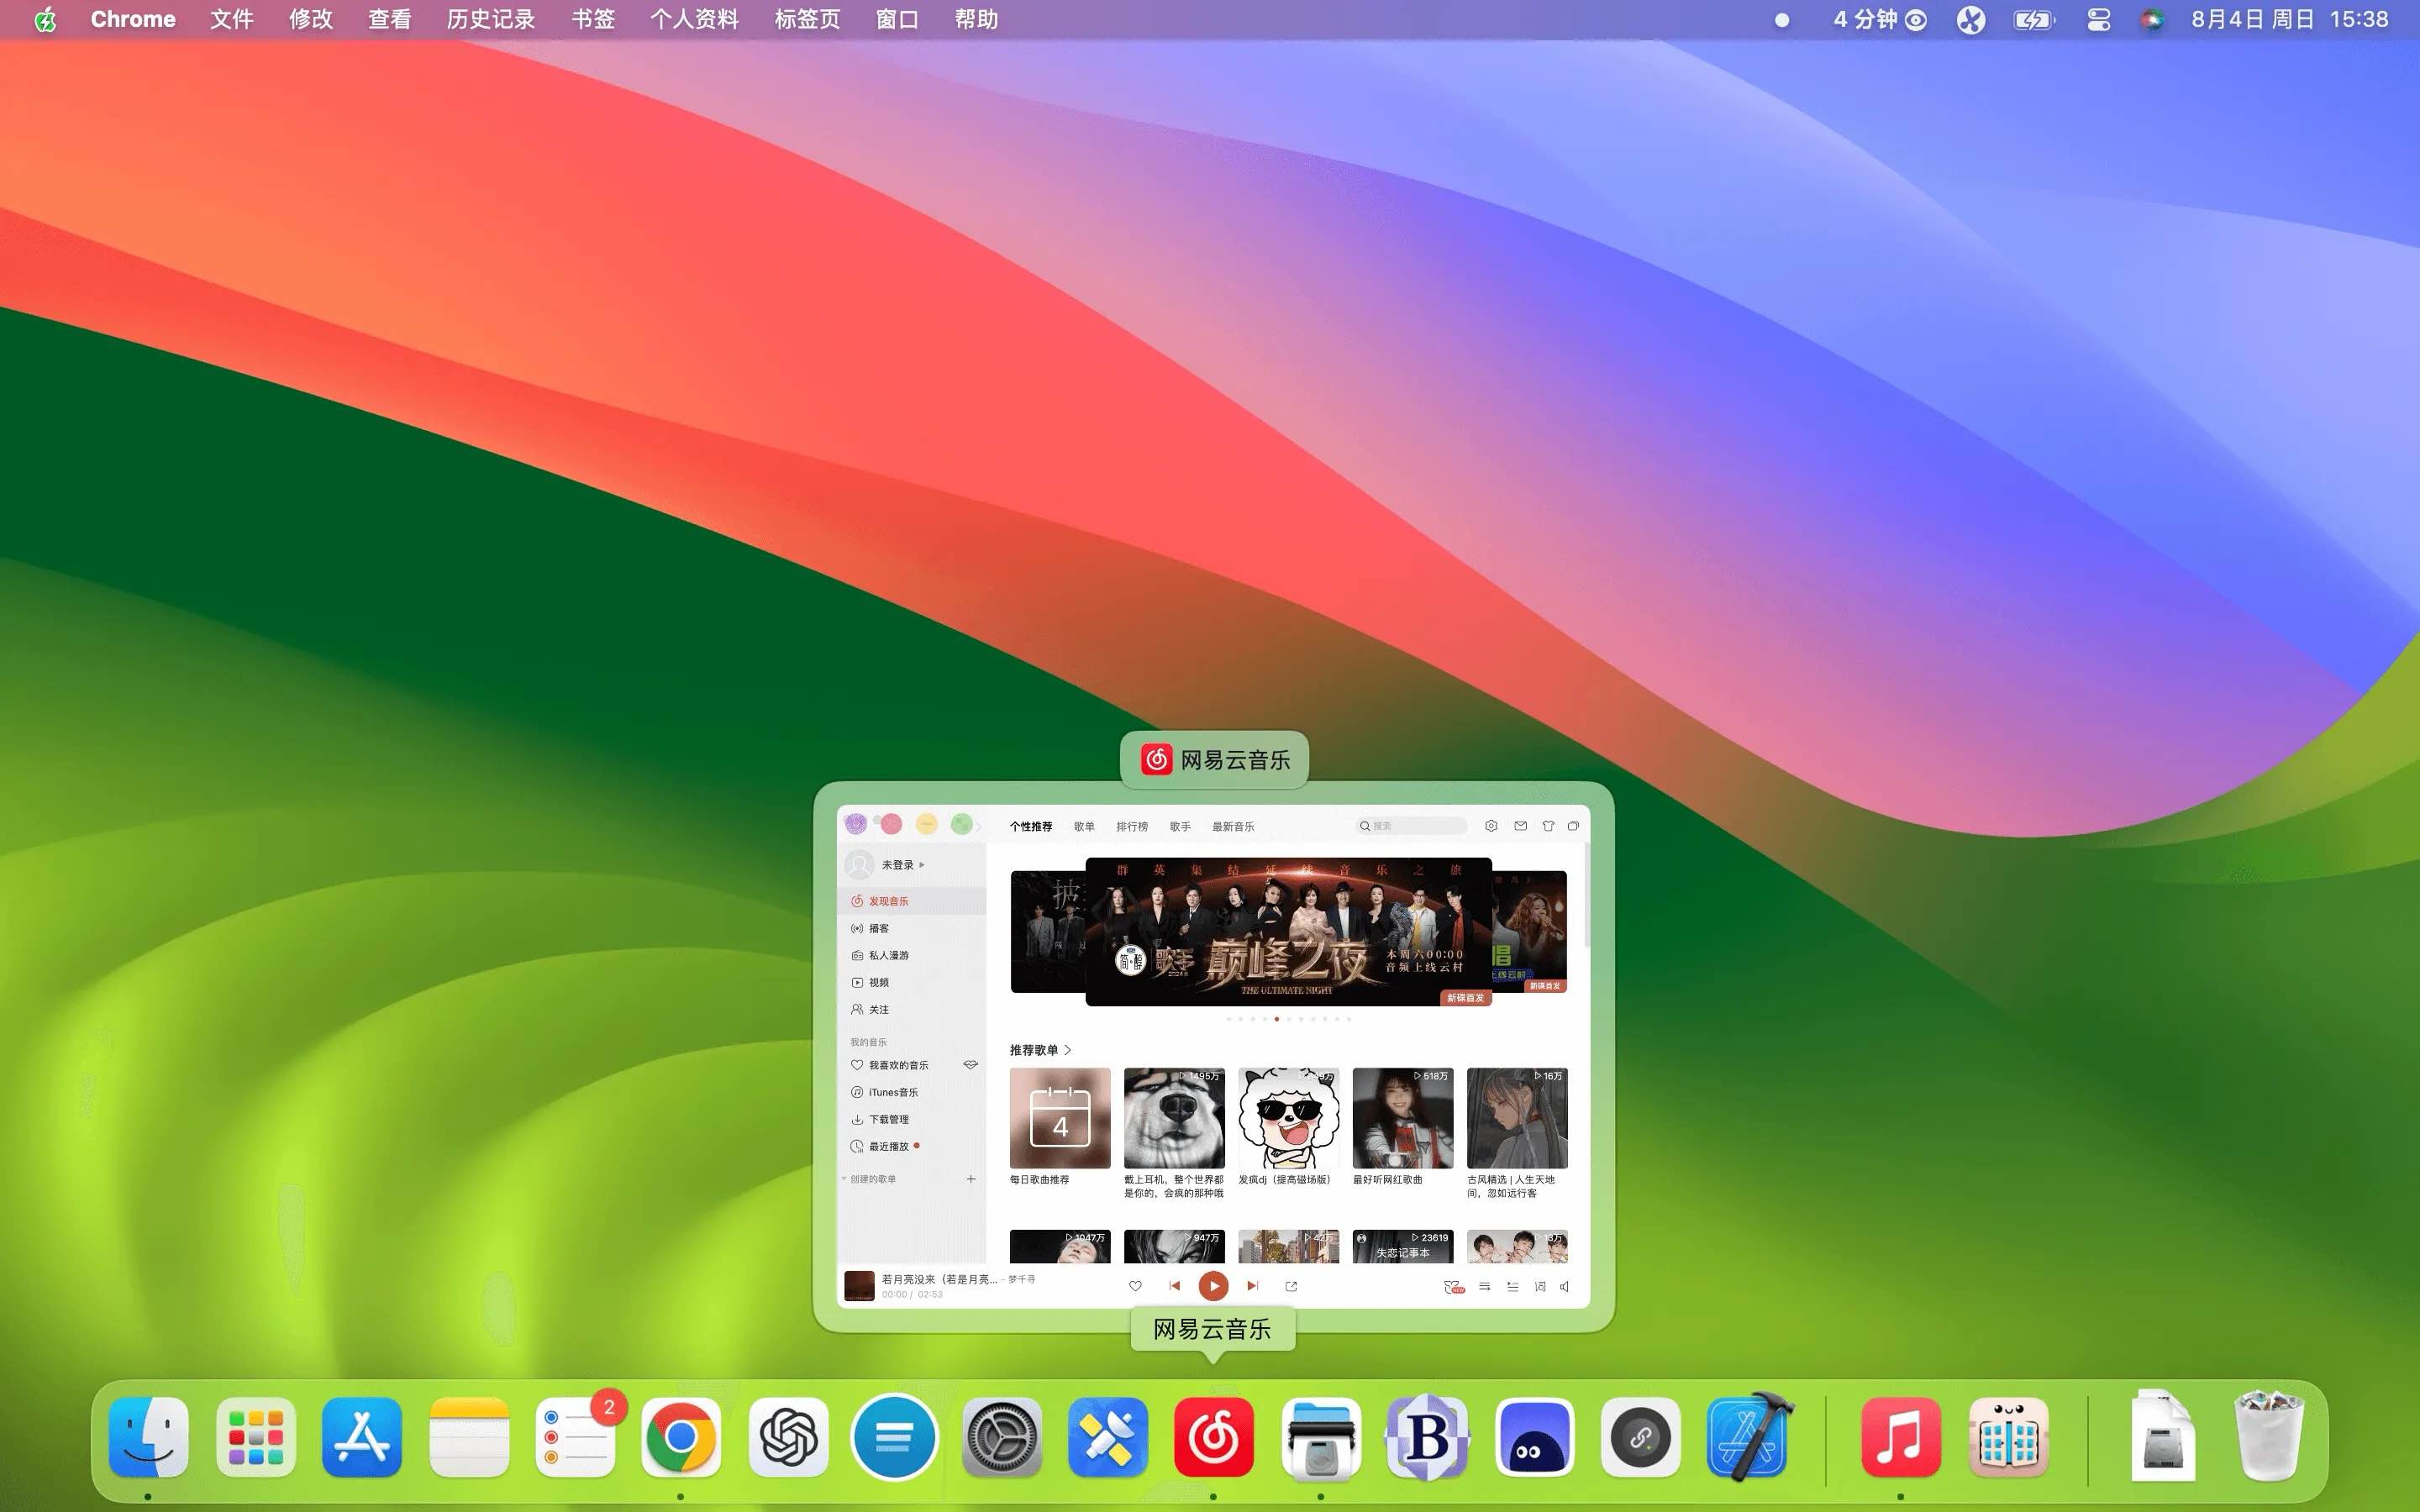The image size is (2420, 1512).
Task: Click 私人漫游 in the sidebar
Action: 888,955
